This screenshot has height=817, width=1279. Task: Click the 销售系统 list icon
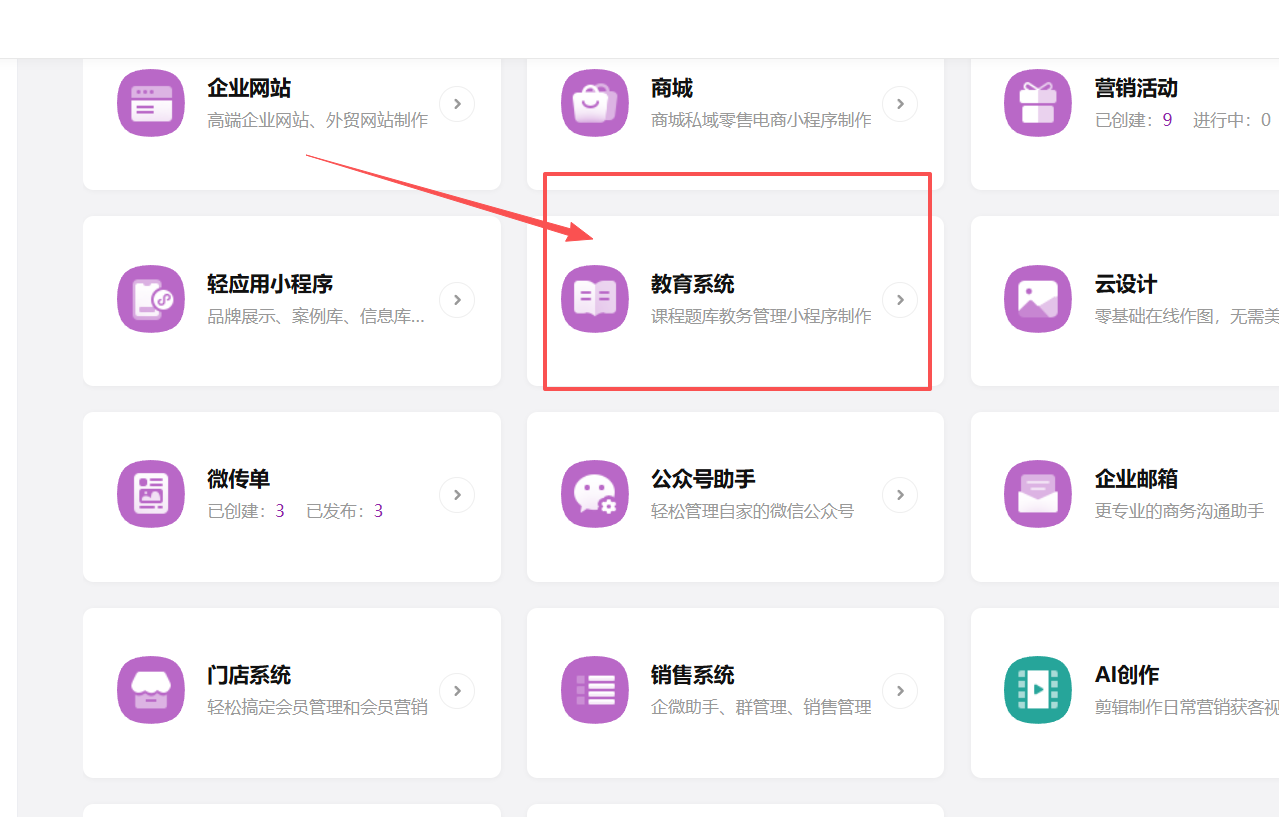pyautogui.click(x=595, y=690)
